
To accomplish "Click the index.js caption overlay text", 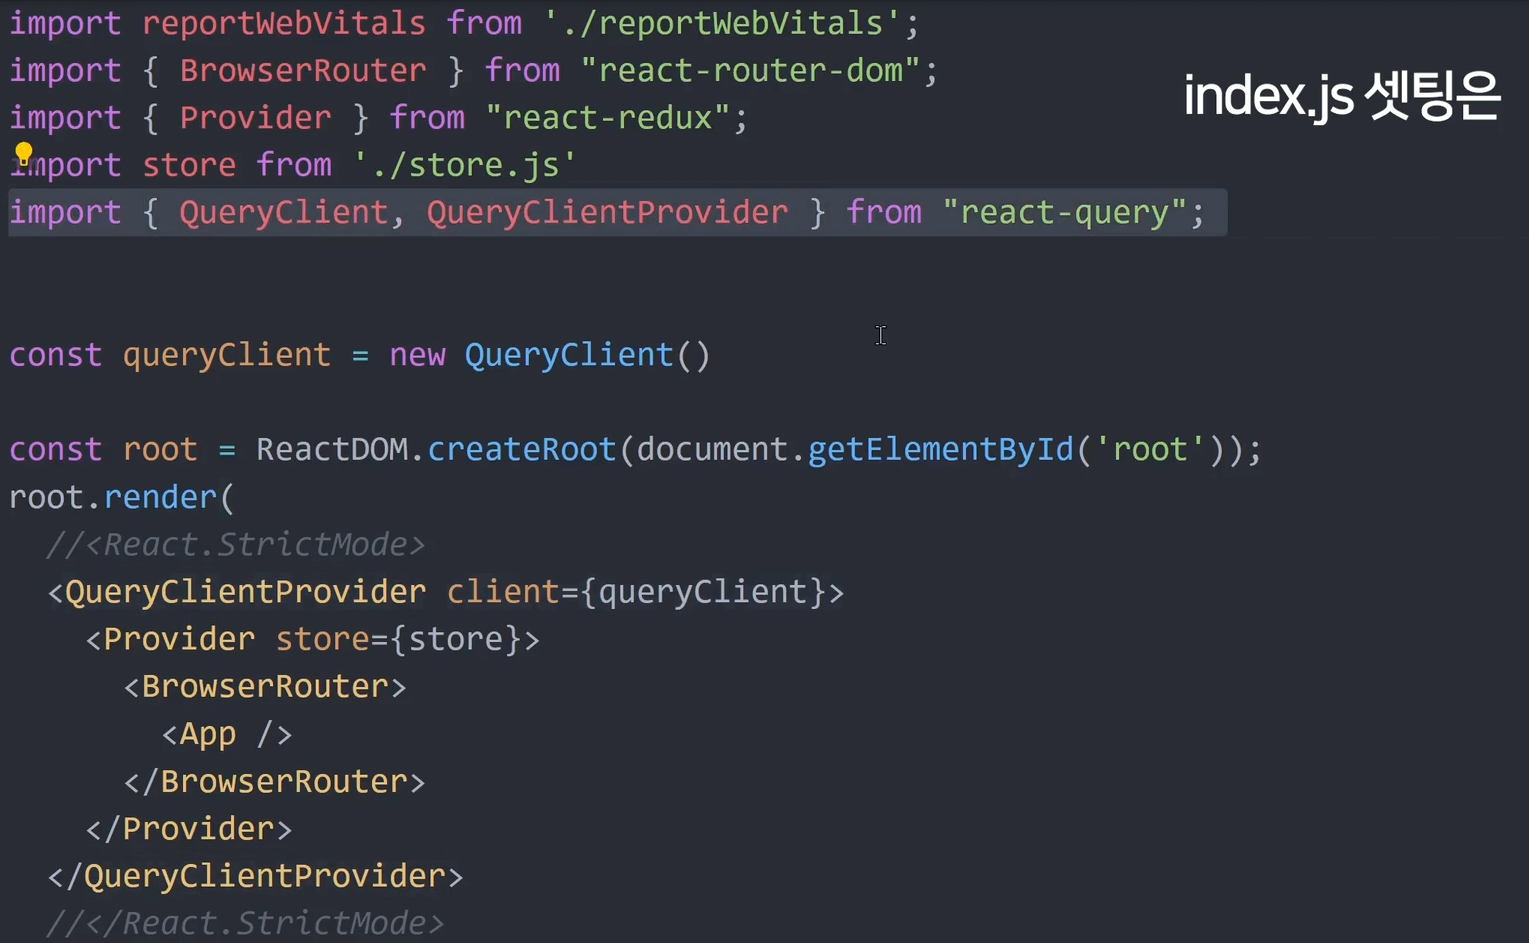I will [x=1342, y=96].
